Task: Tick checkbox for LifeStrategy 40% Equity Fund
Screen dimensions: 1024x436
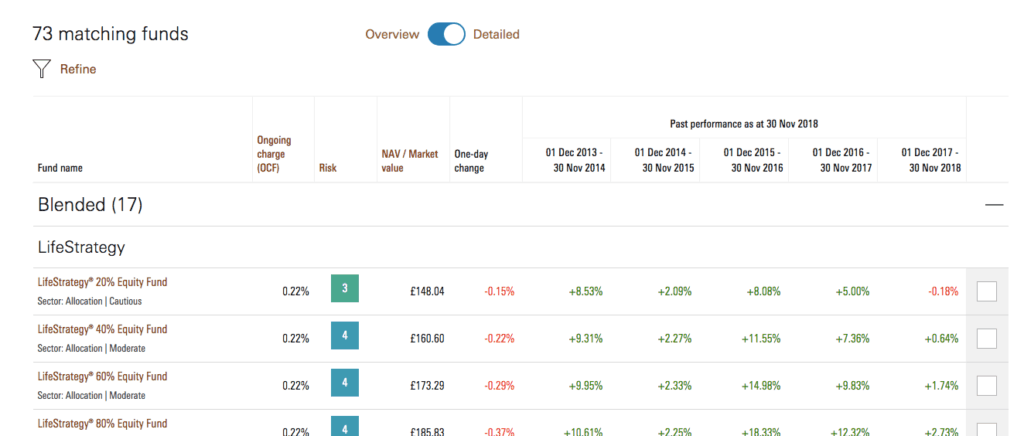Action: (x=987, y=338)
